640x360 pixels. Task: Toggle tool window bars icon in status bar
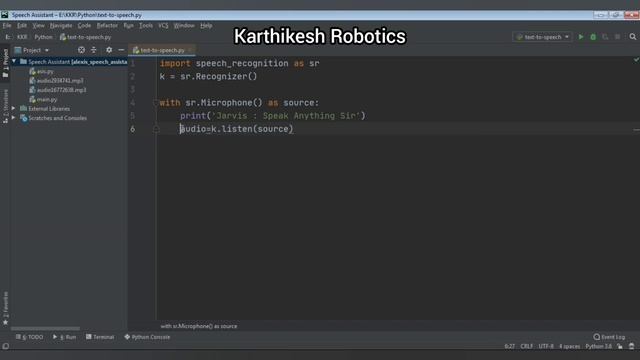click(x=6, y=346)
